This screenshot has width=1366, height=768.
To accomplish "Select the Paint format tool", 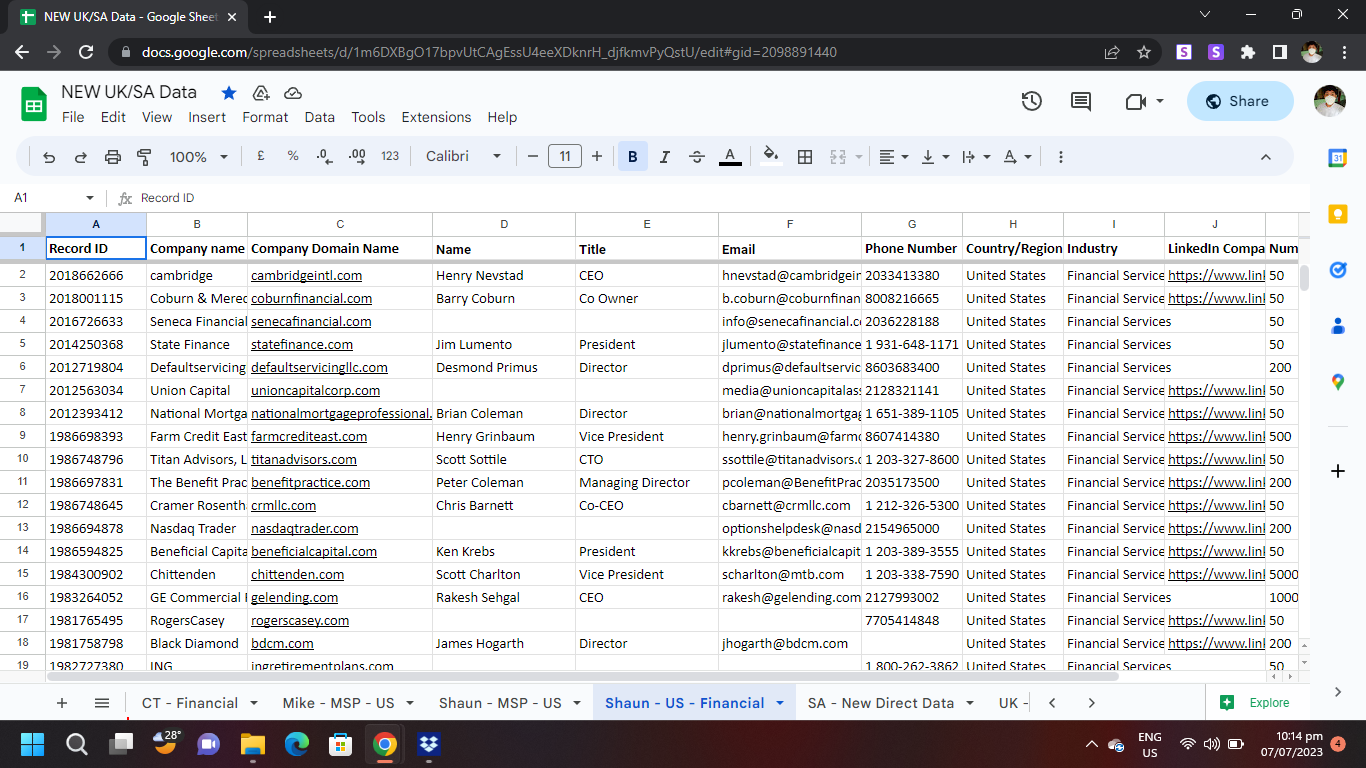I will click(144, 157).
